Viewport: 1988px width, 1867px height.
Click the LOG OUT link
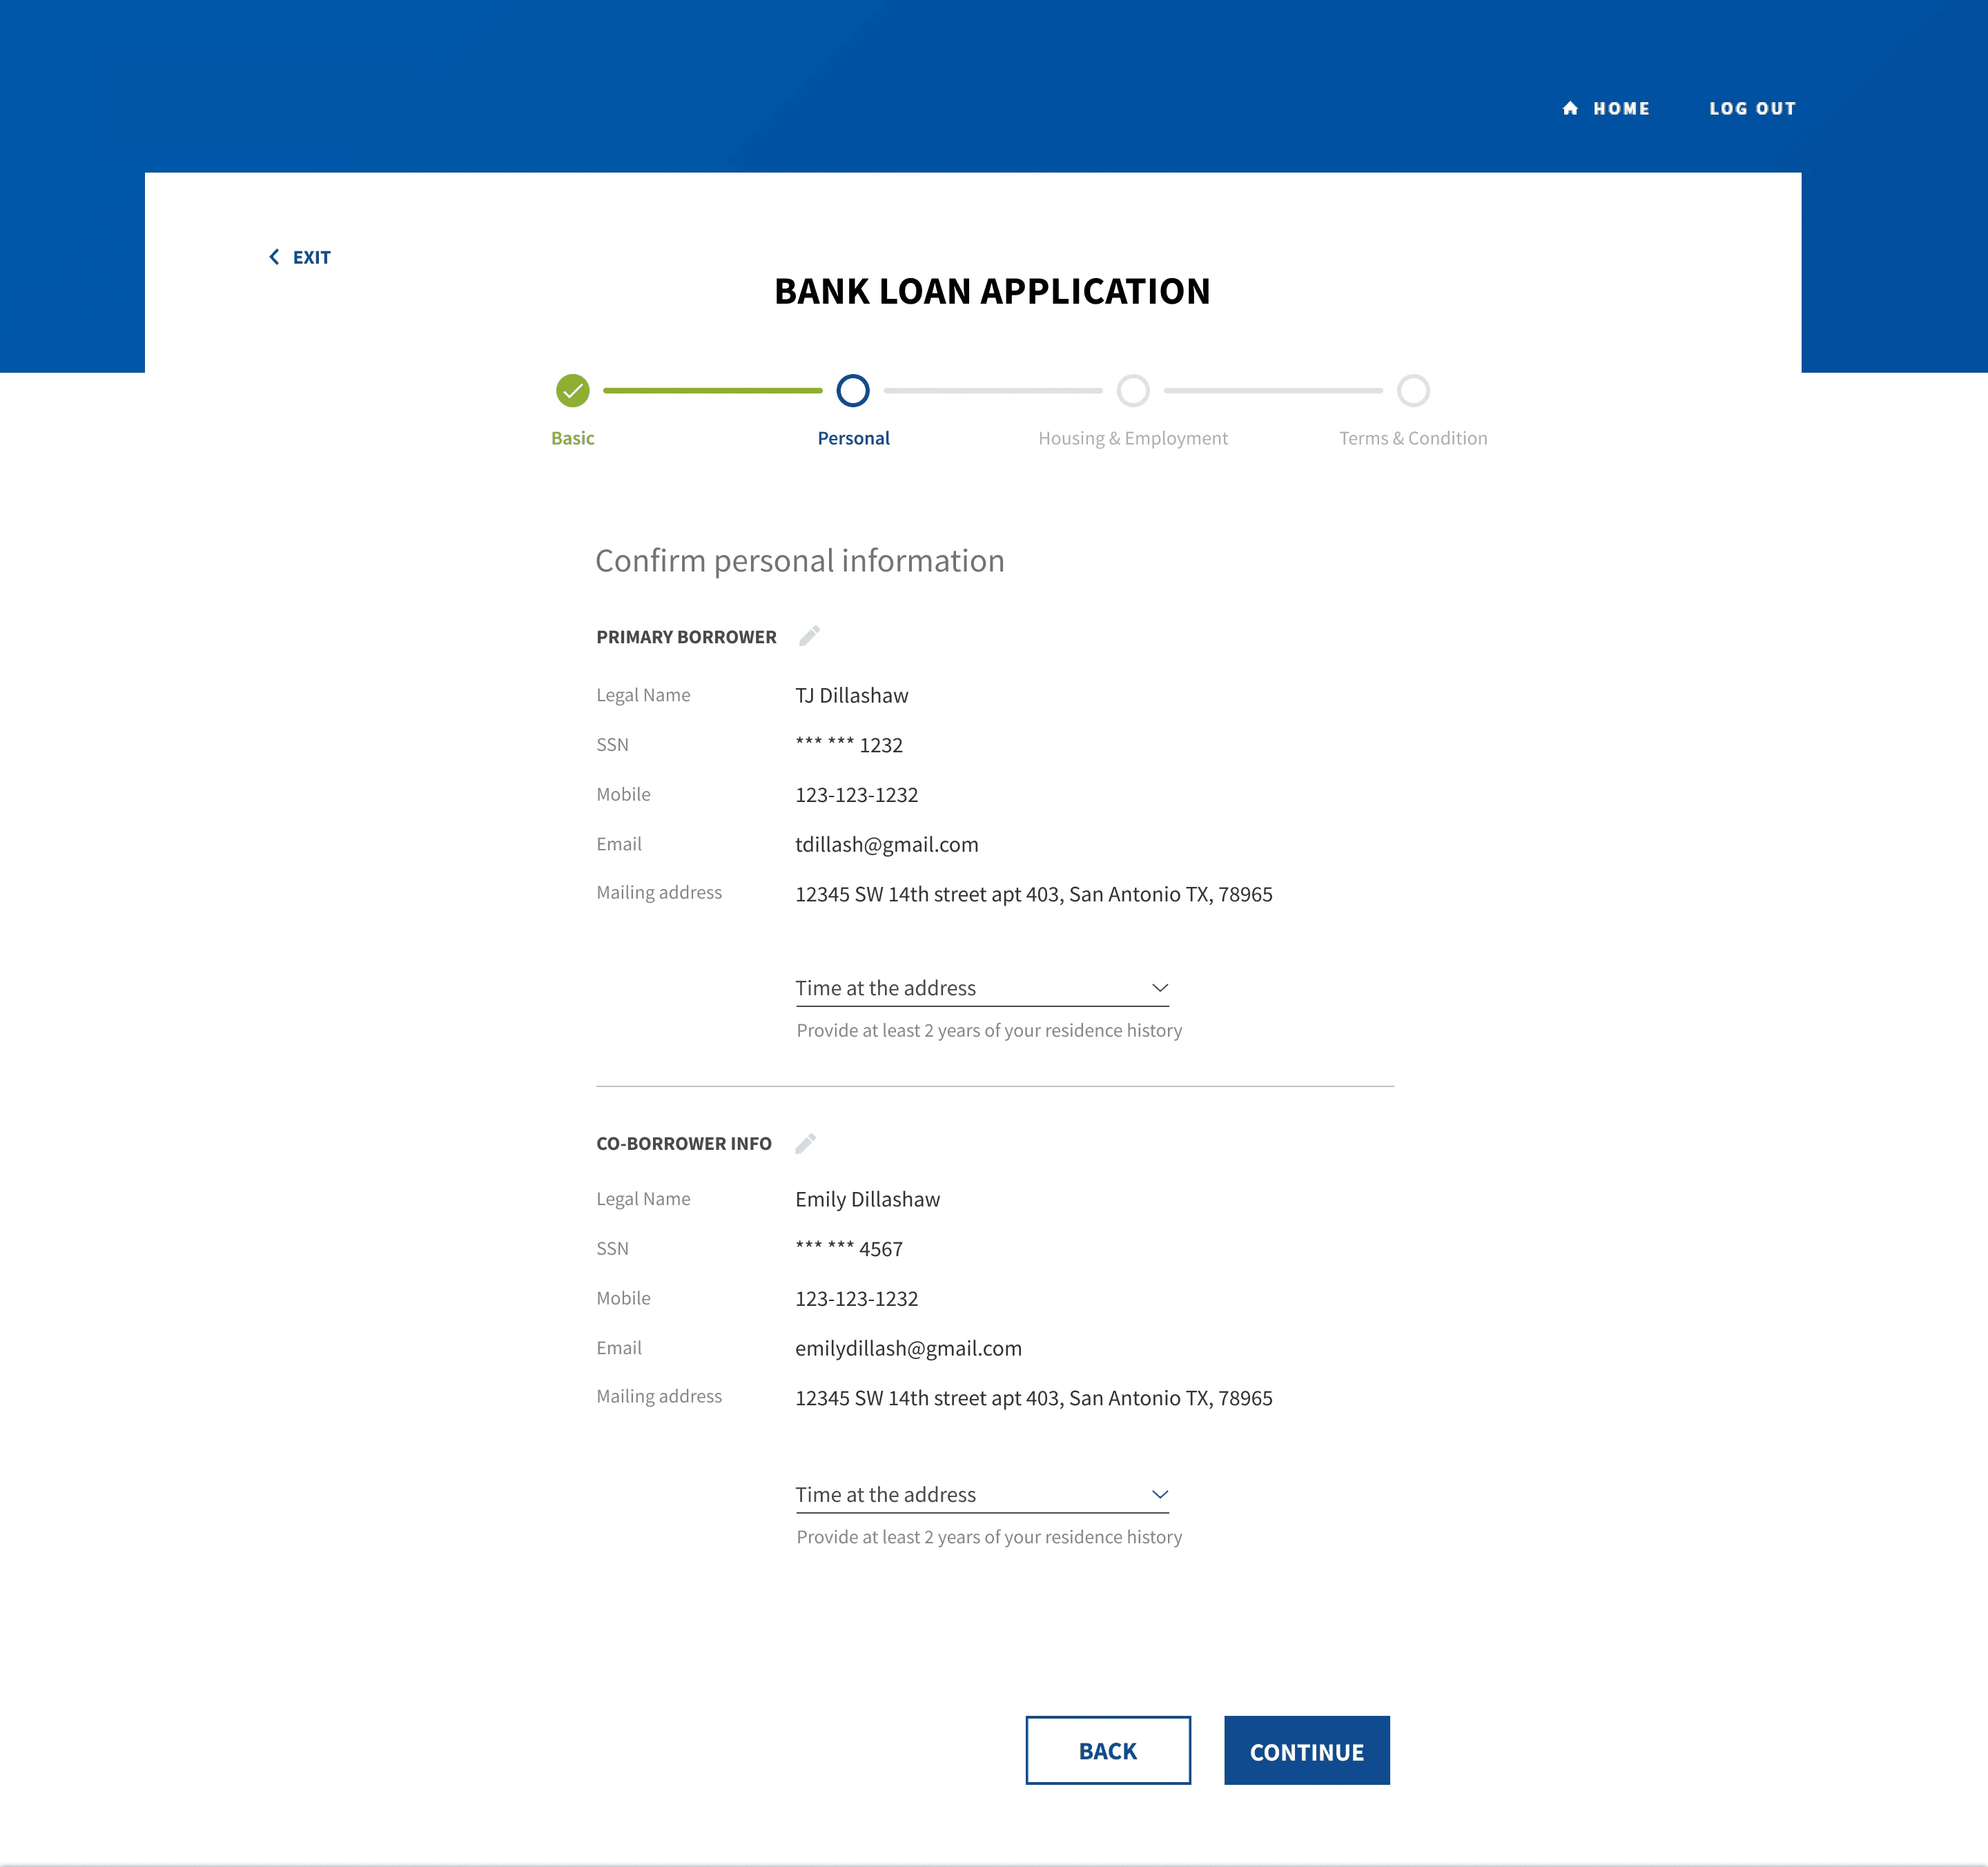tap(1752, 108)
